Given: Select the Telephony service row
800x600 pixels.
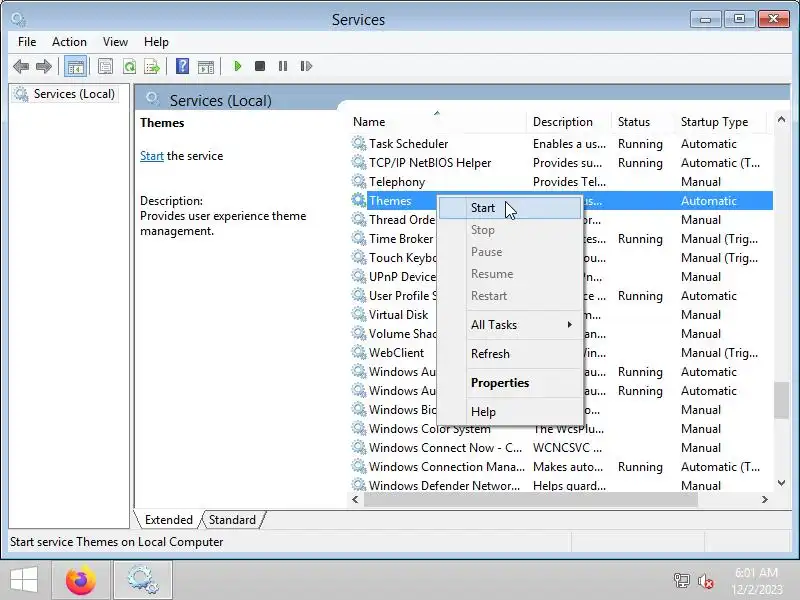Looking at the screenshot, I should coord(561,182).
